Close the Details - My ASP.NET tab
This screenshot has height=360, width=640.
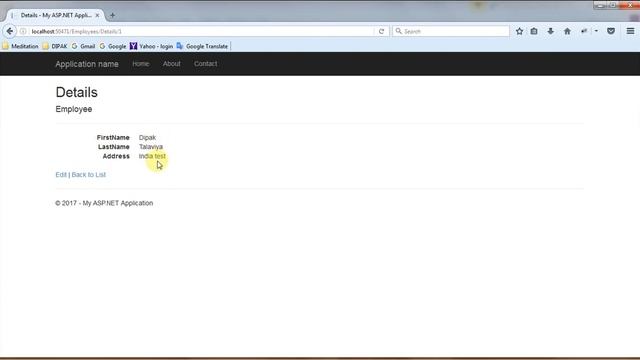click(97, 16)
